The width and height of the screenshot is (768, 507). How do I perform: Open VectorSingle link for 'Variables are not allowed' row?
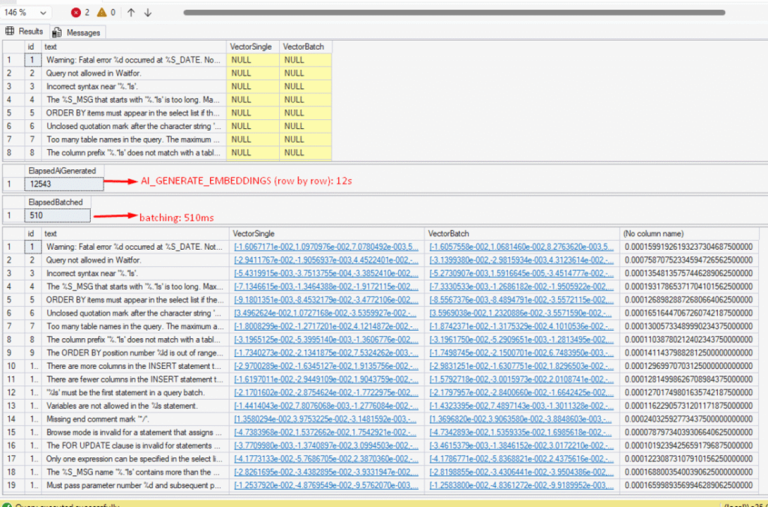(x=326, y=406)
